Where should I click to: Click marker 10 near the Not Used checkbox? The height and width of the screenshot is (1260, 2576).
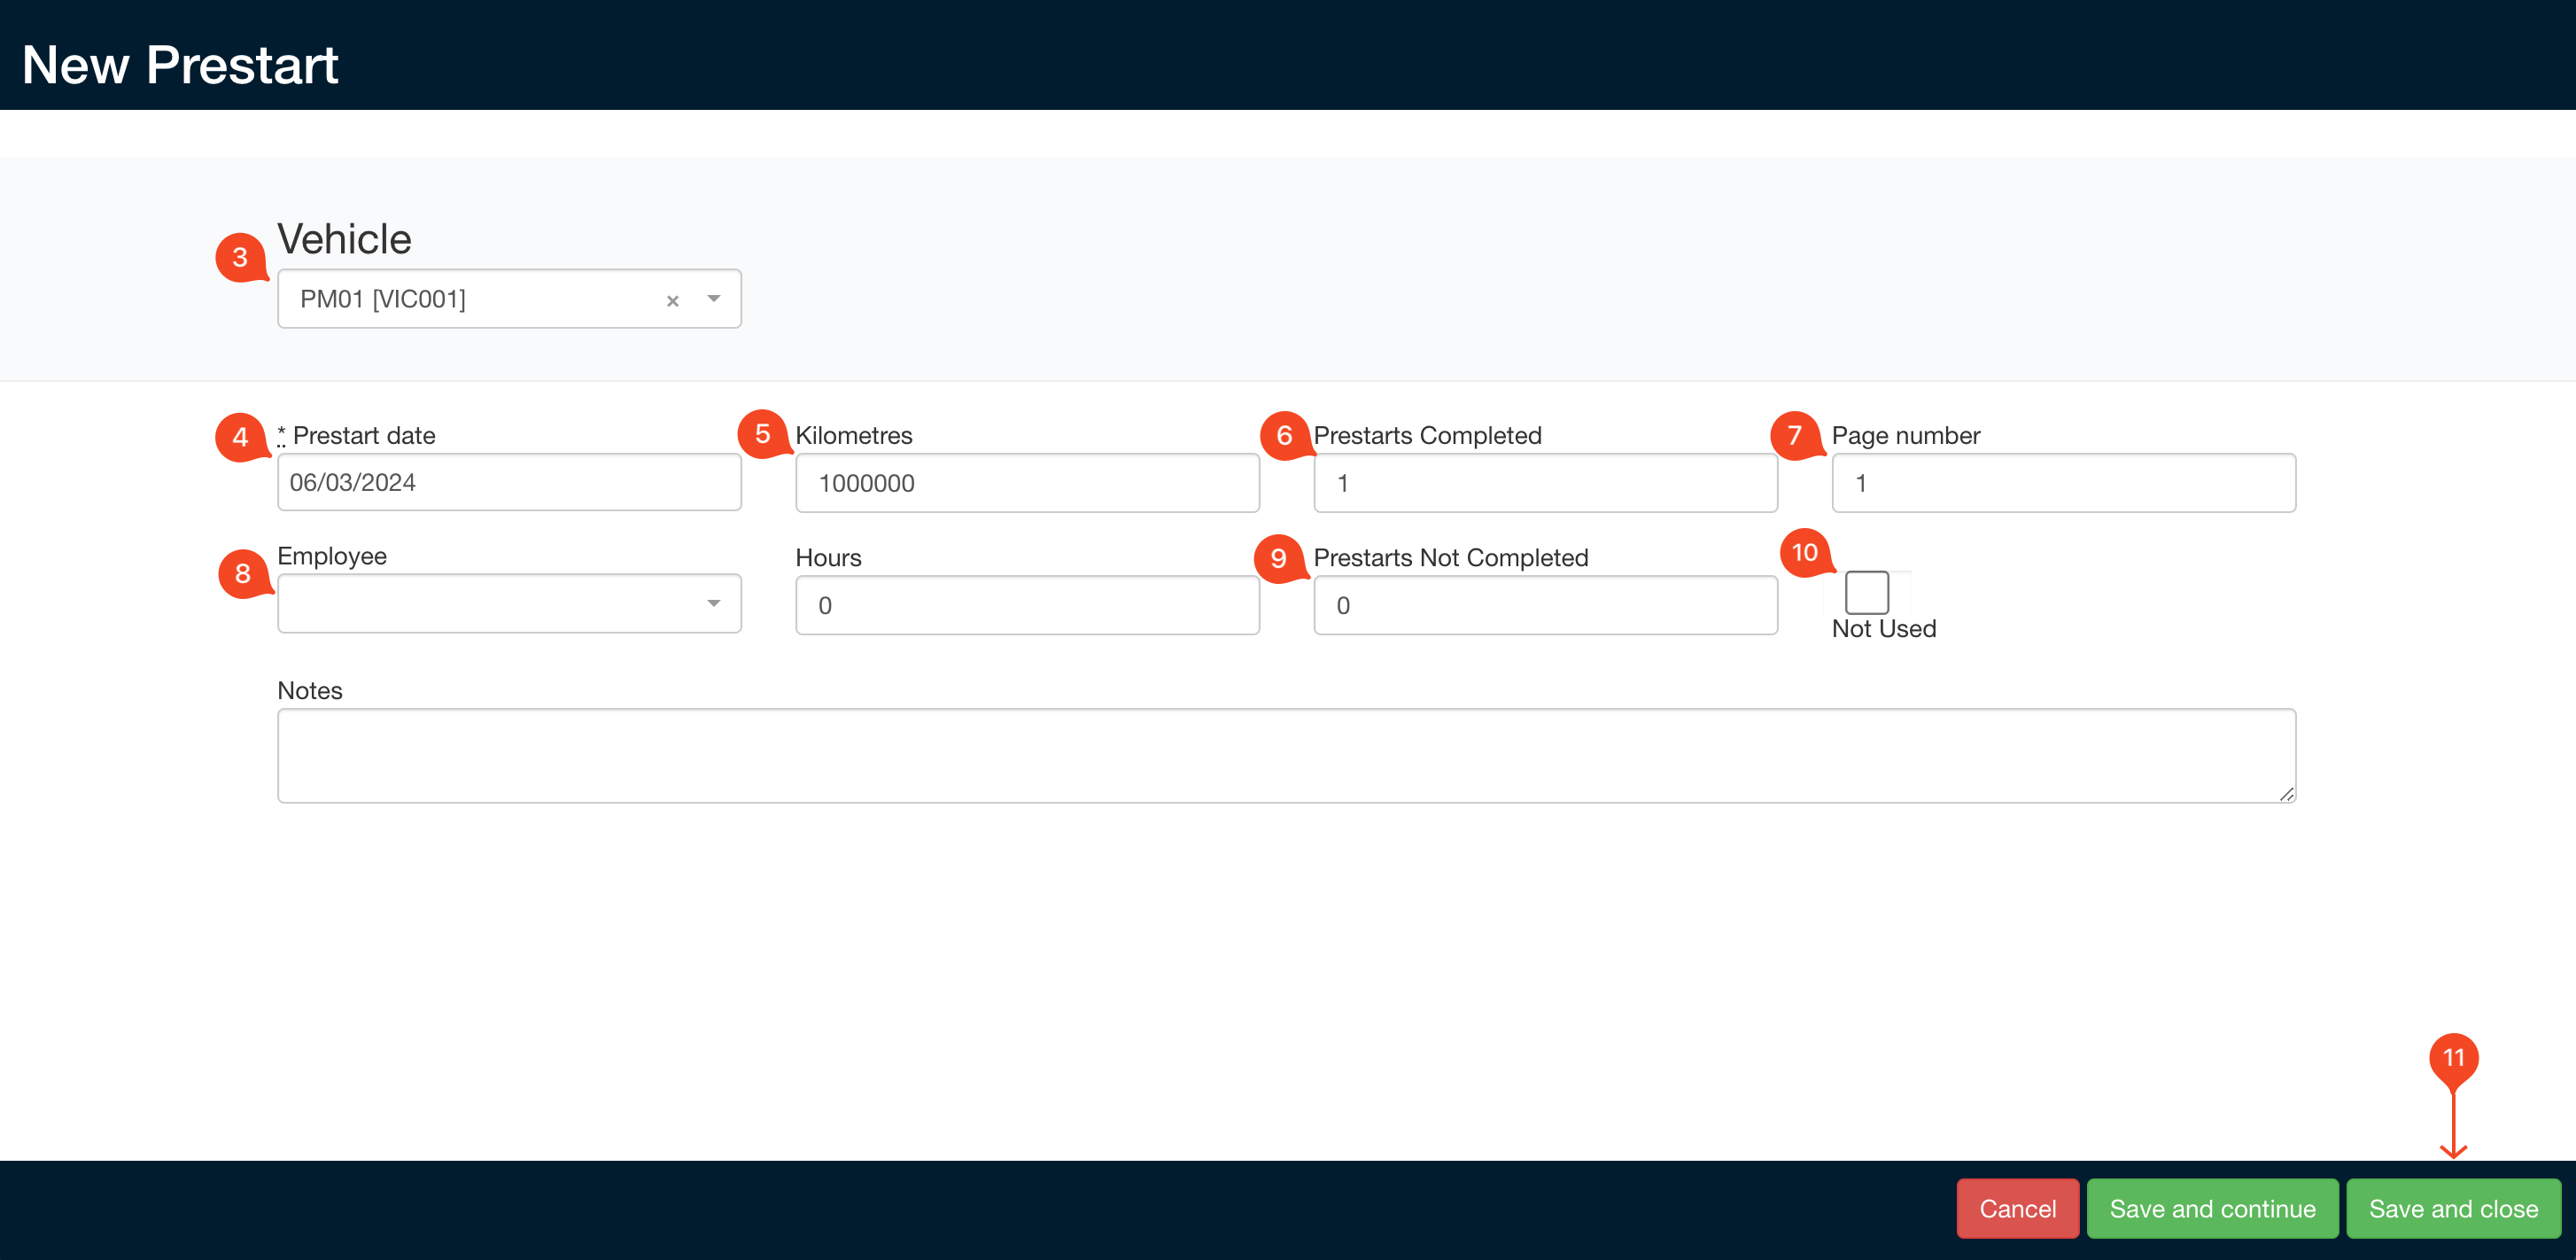[1805, 552]
